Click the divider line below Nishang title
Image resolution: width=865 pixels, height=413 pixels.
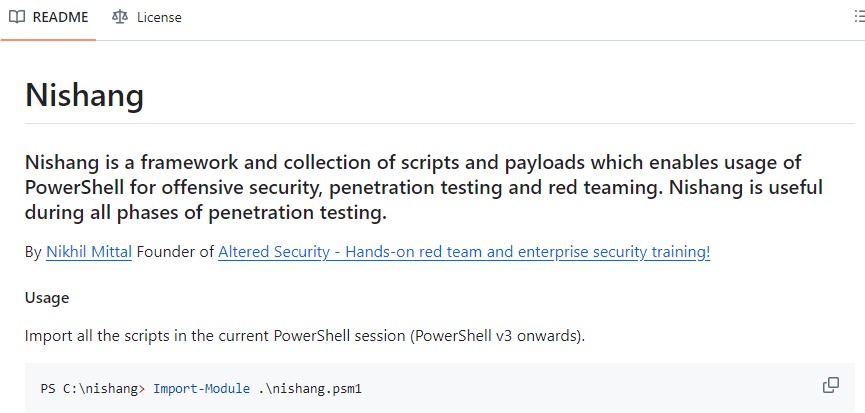coord(440,124)
